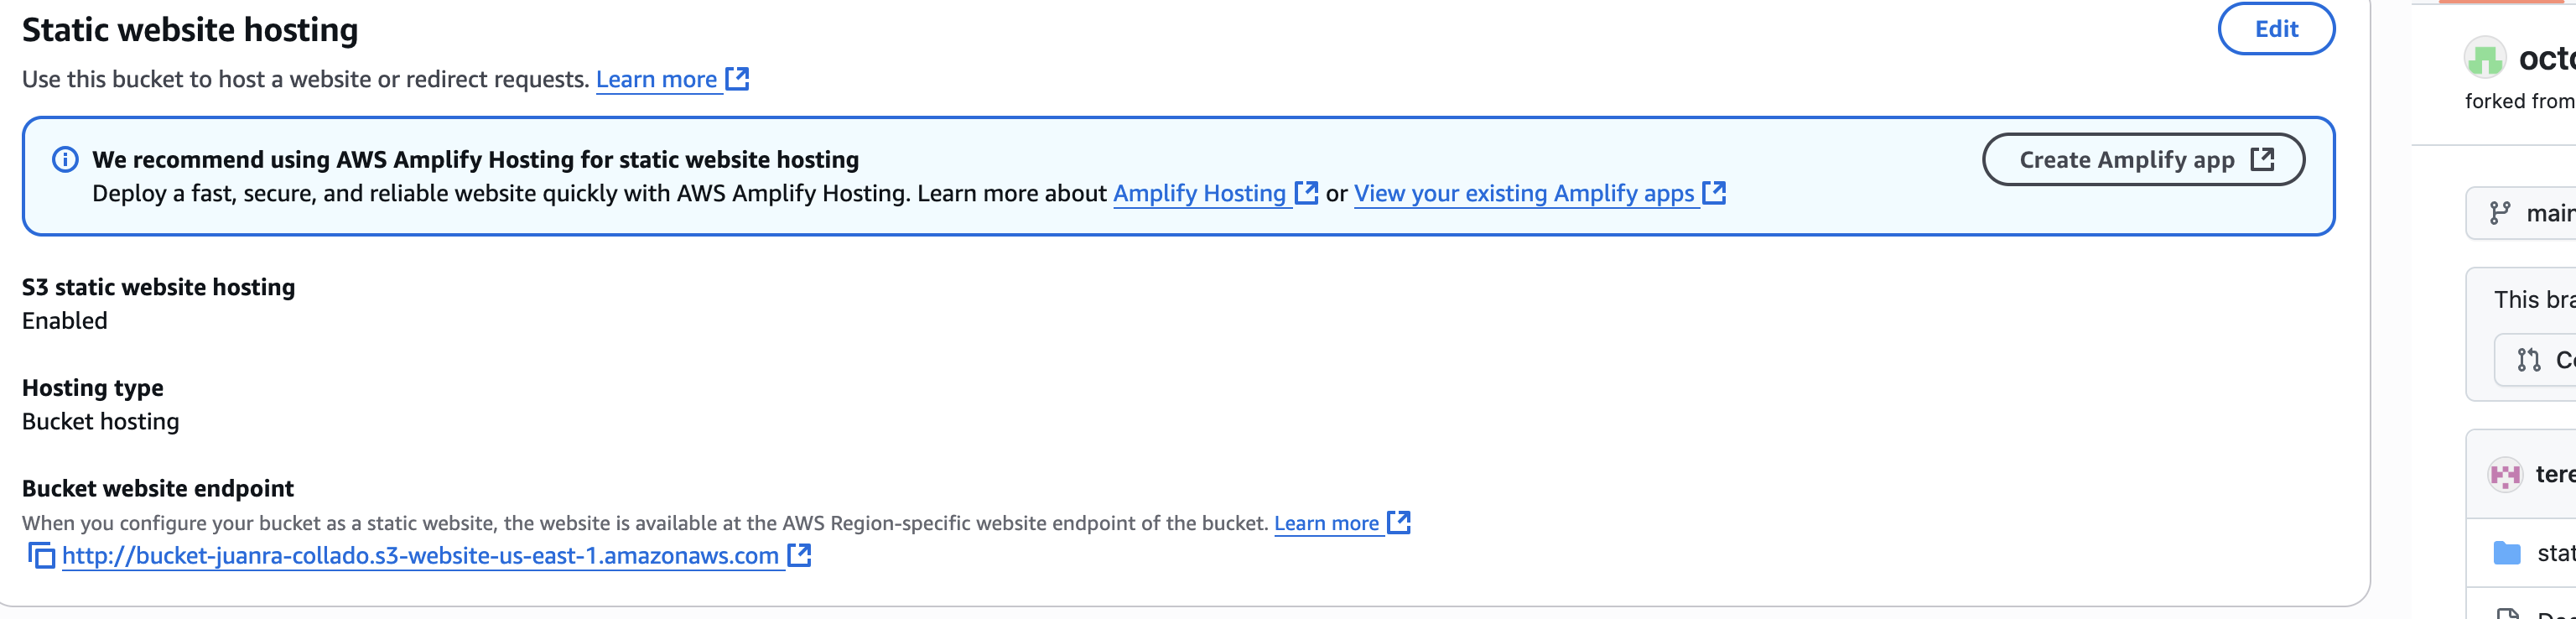Open View your existing Amplify apps link
The image size is (2576, 619).
(x=1523, y=194)
